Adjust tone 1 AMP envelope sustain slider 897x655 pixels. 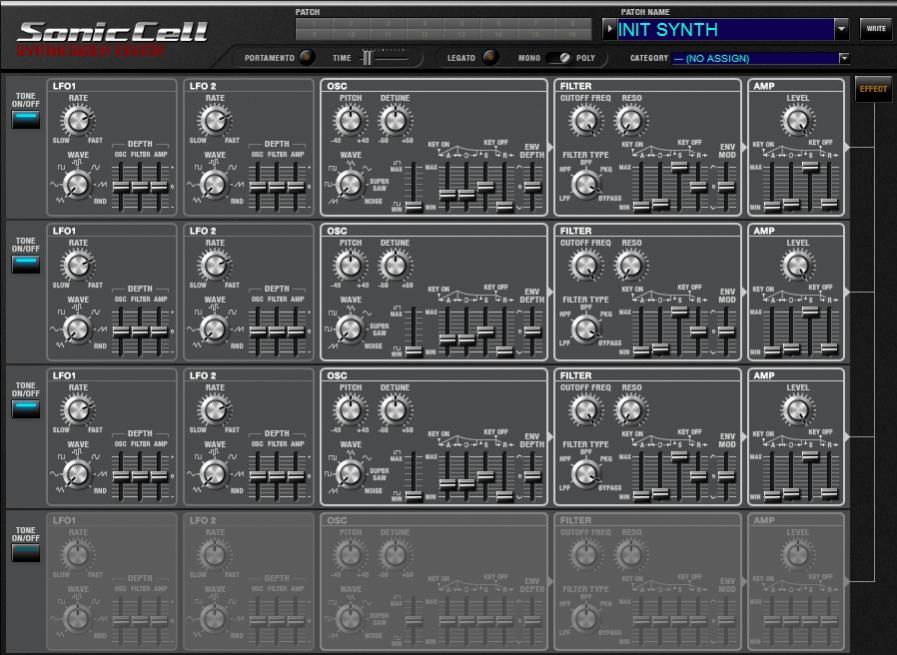[810, 166]
